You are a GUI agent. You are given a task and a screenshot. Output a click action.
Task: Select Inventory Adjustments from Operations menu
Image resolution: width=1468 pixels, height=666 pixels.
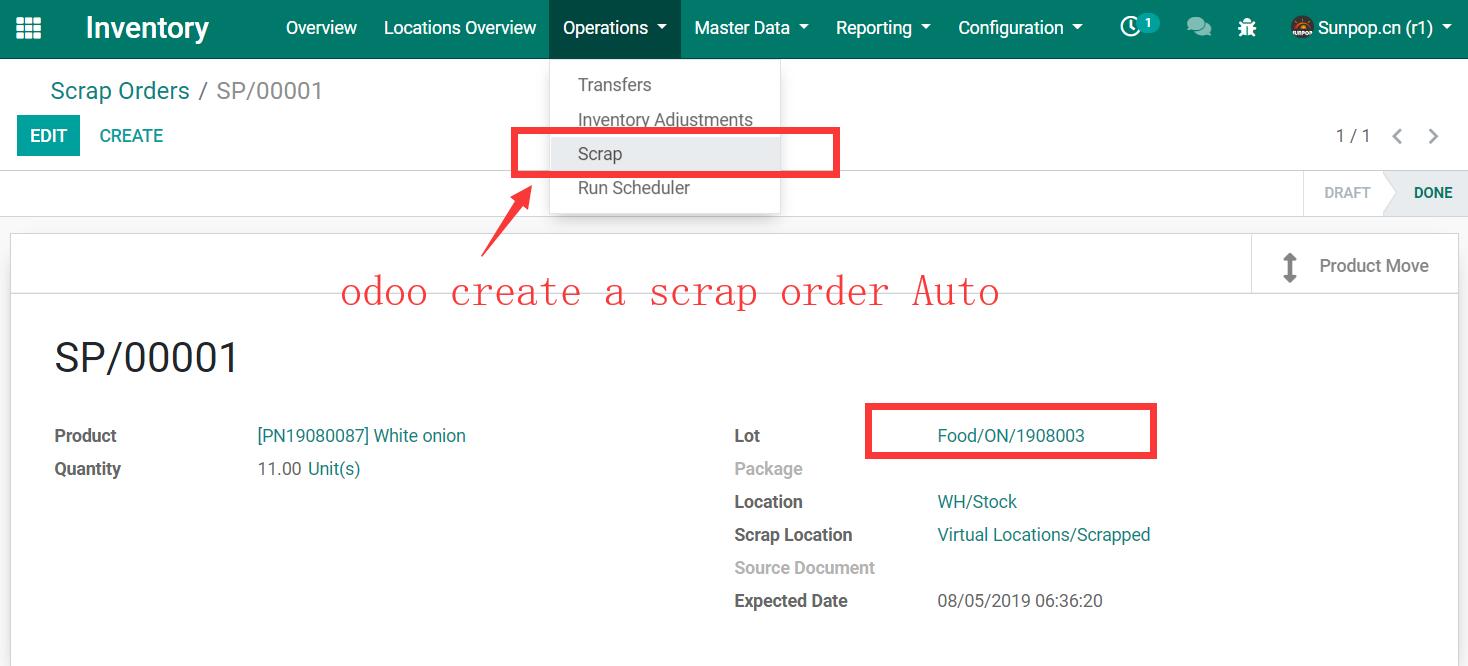(664, 120)
